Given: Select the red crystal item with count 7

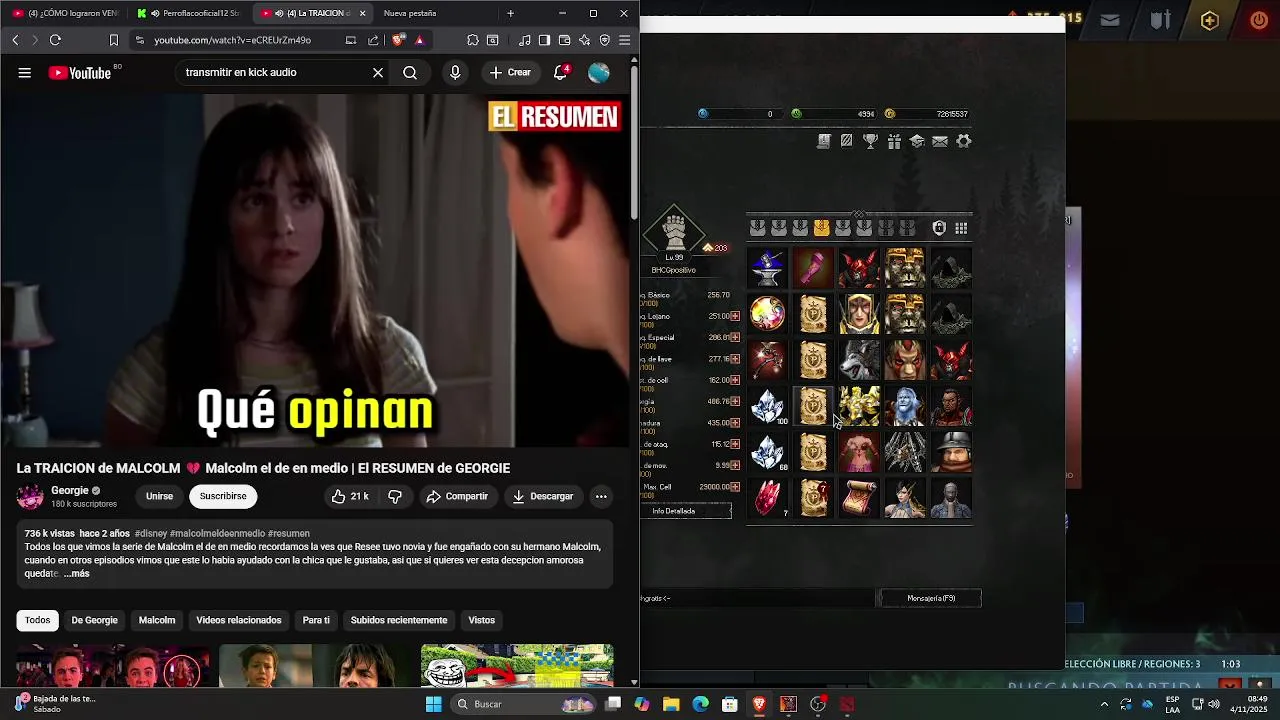Looking at the screenshot, I should tap(768, 498).
